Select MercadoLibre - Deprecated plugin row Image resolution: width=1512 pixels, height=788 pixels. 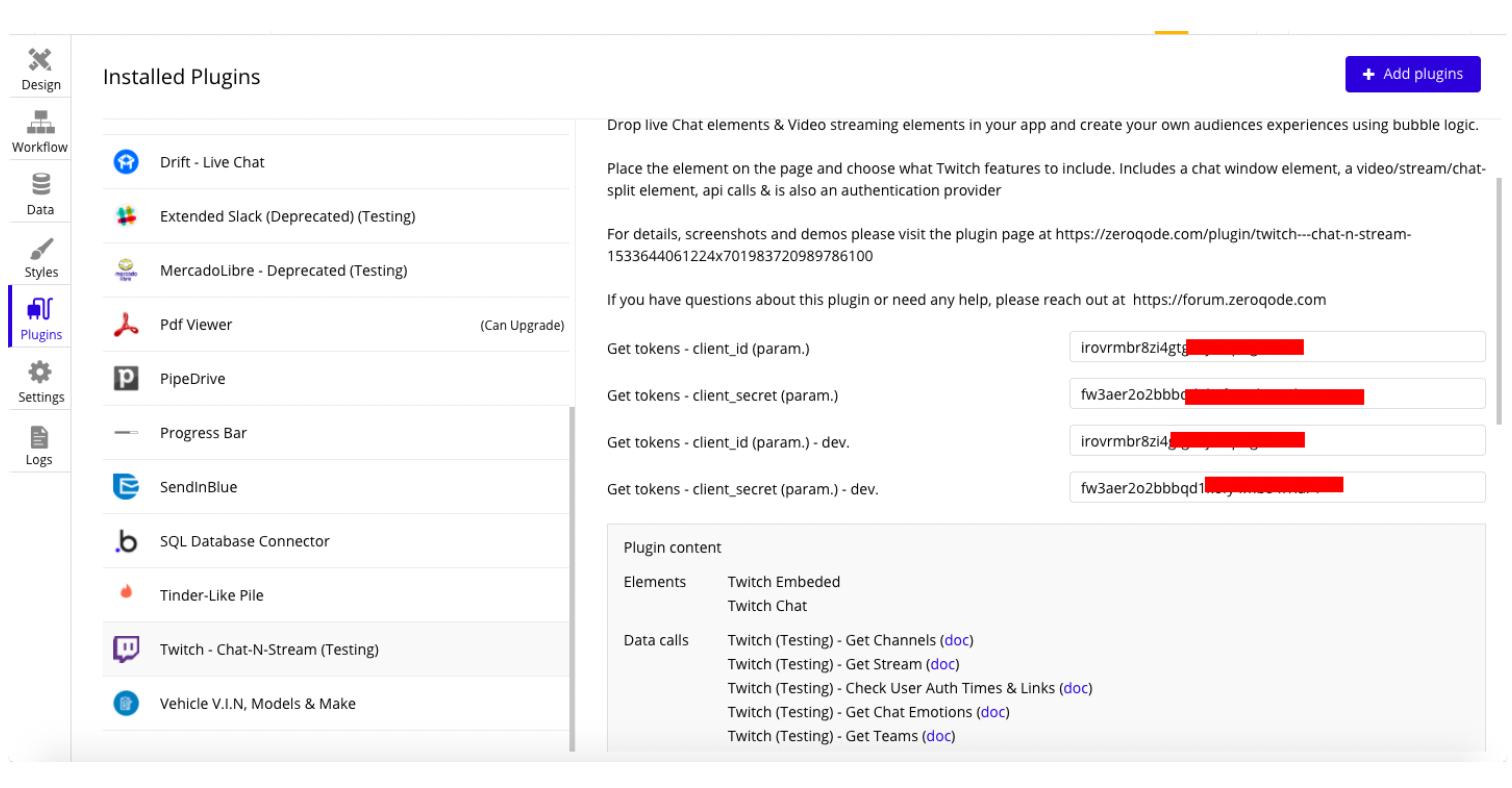coord(336,270)
